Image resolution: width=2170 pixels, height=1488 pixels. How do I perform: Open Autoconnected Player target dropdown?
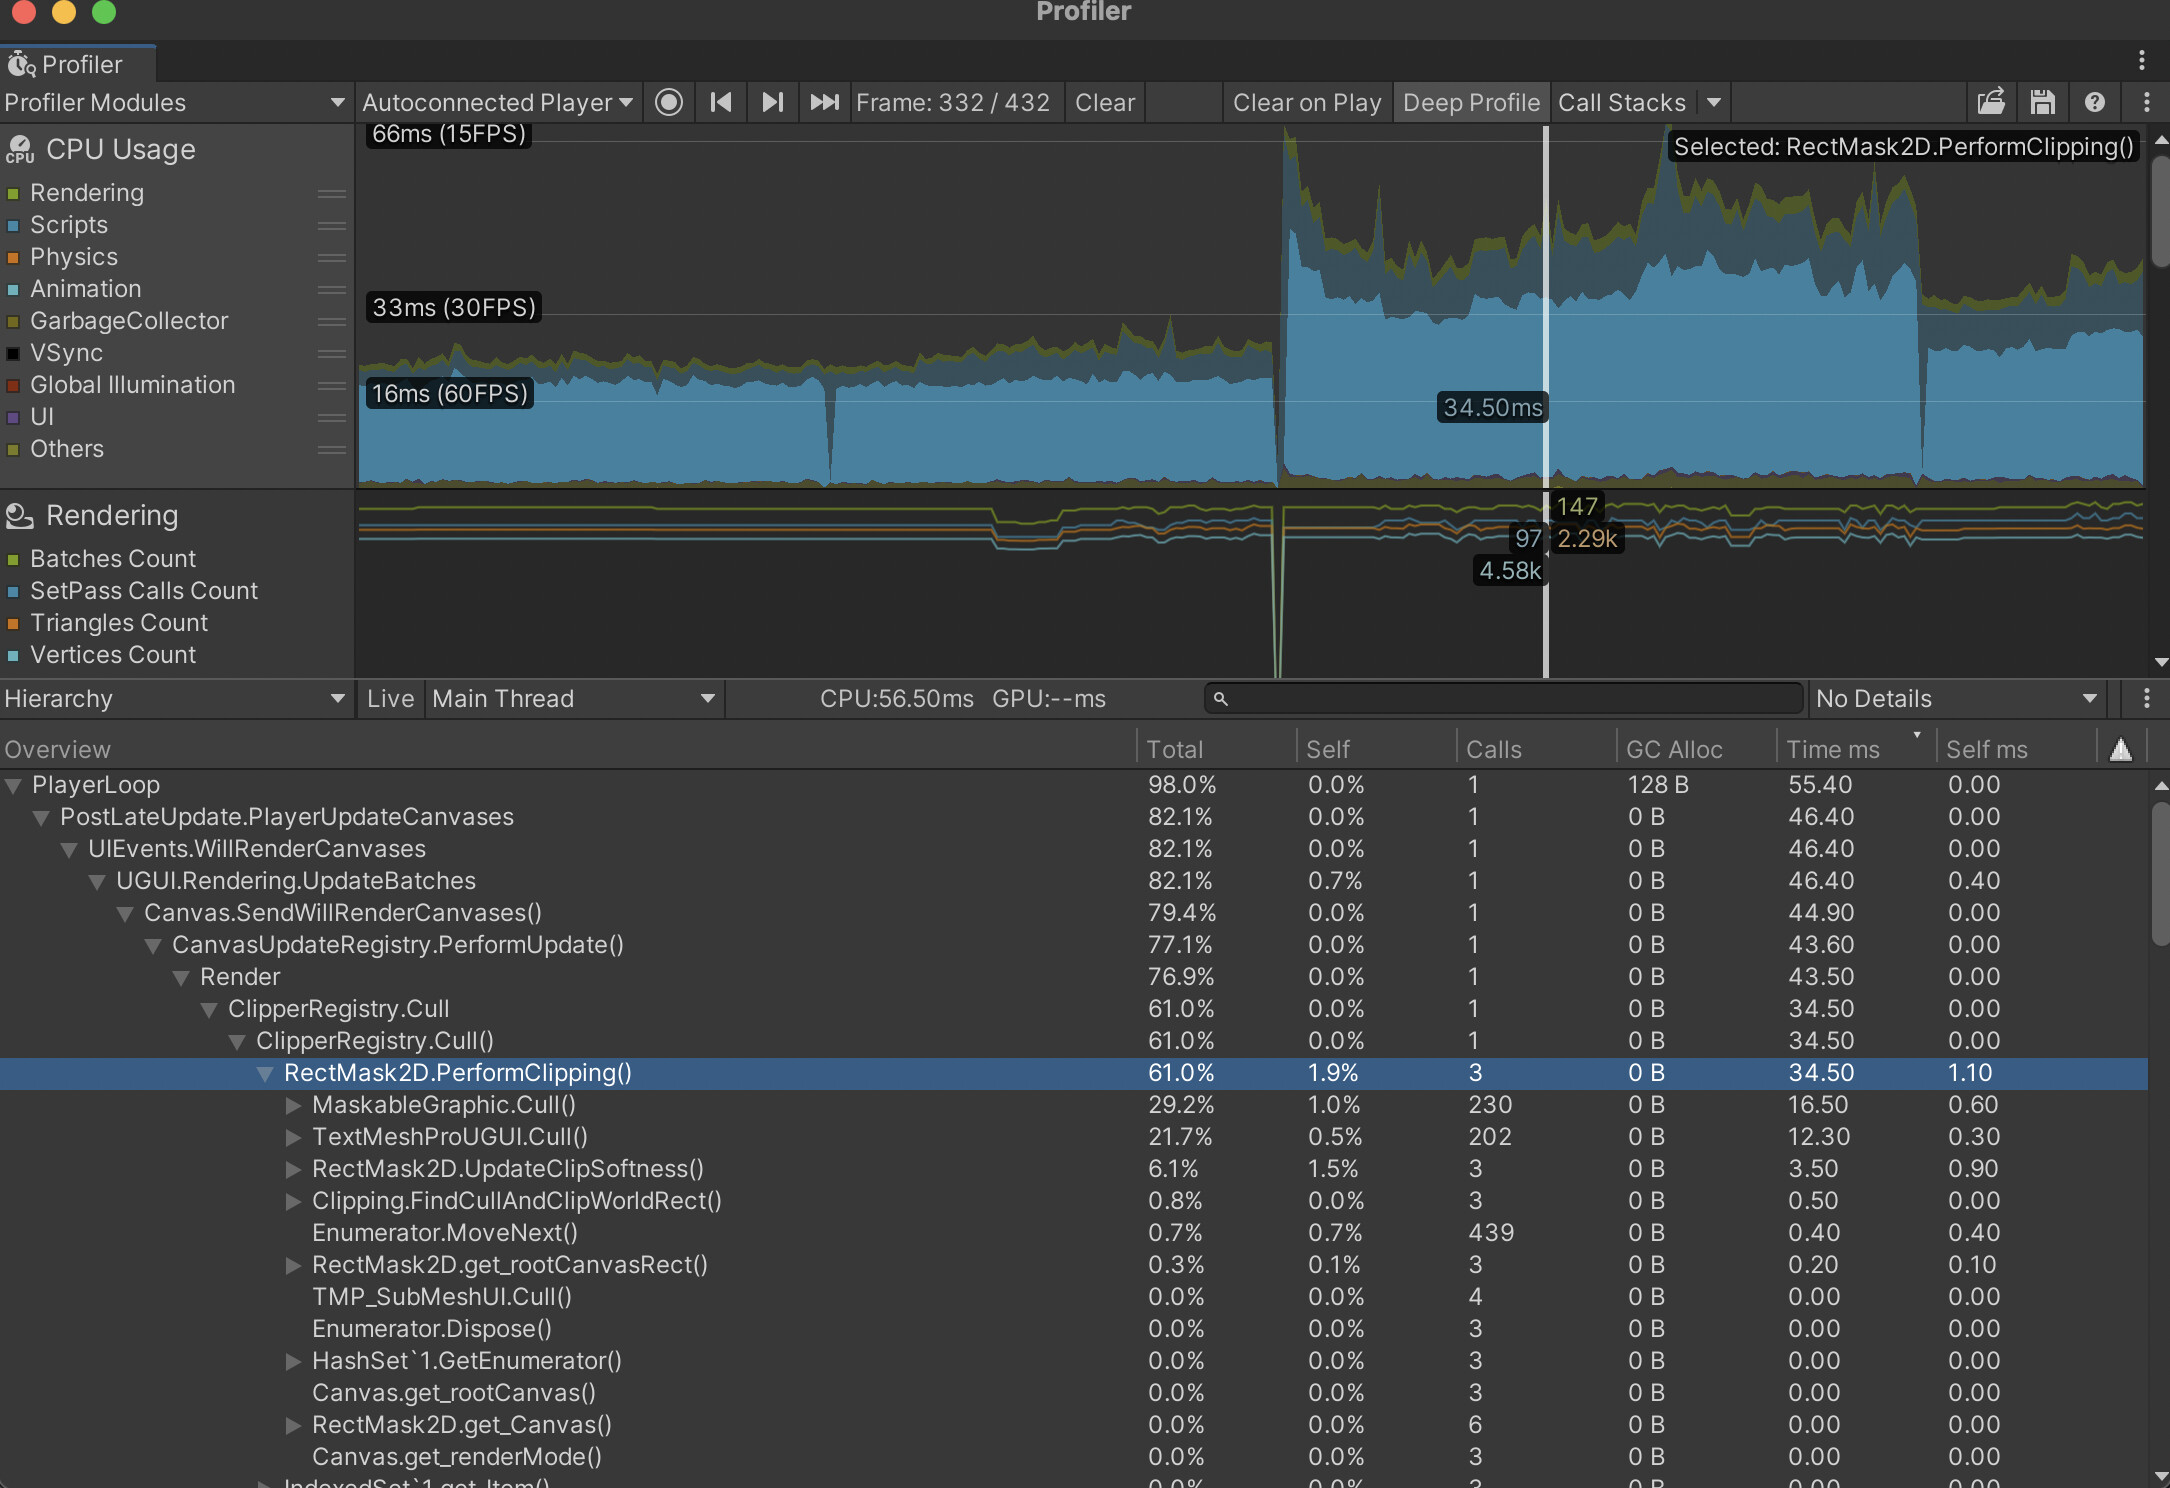click(497, 103)
